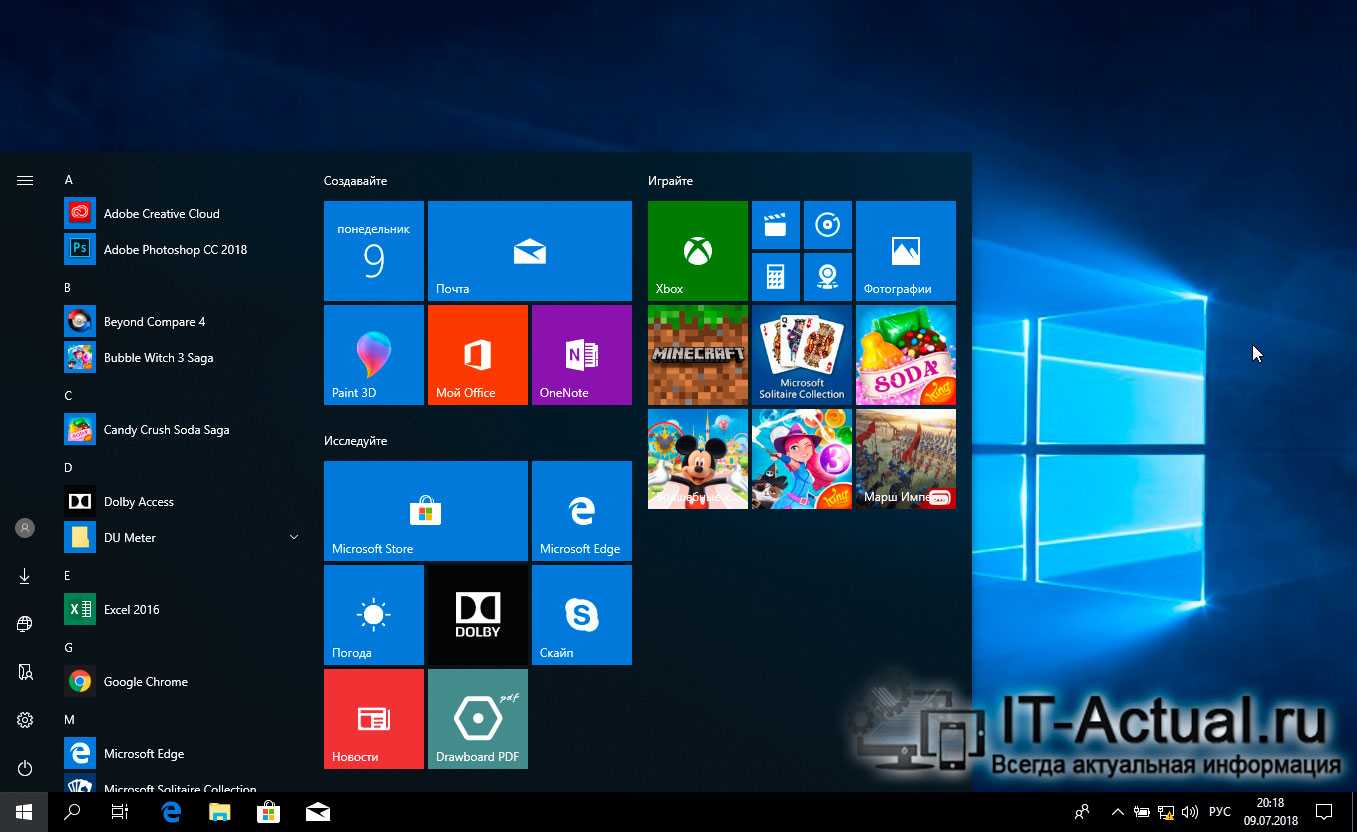Click the letter A group header

coord(69,180)
